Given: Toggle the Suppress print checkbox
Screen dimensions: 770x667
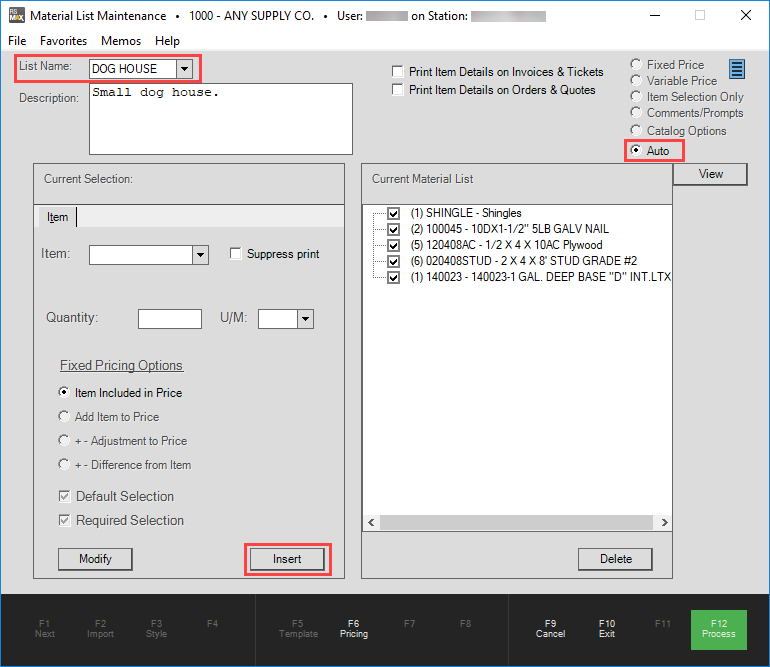Looking at the screenshot, I should [x=236, y=253].
